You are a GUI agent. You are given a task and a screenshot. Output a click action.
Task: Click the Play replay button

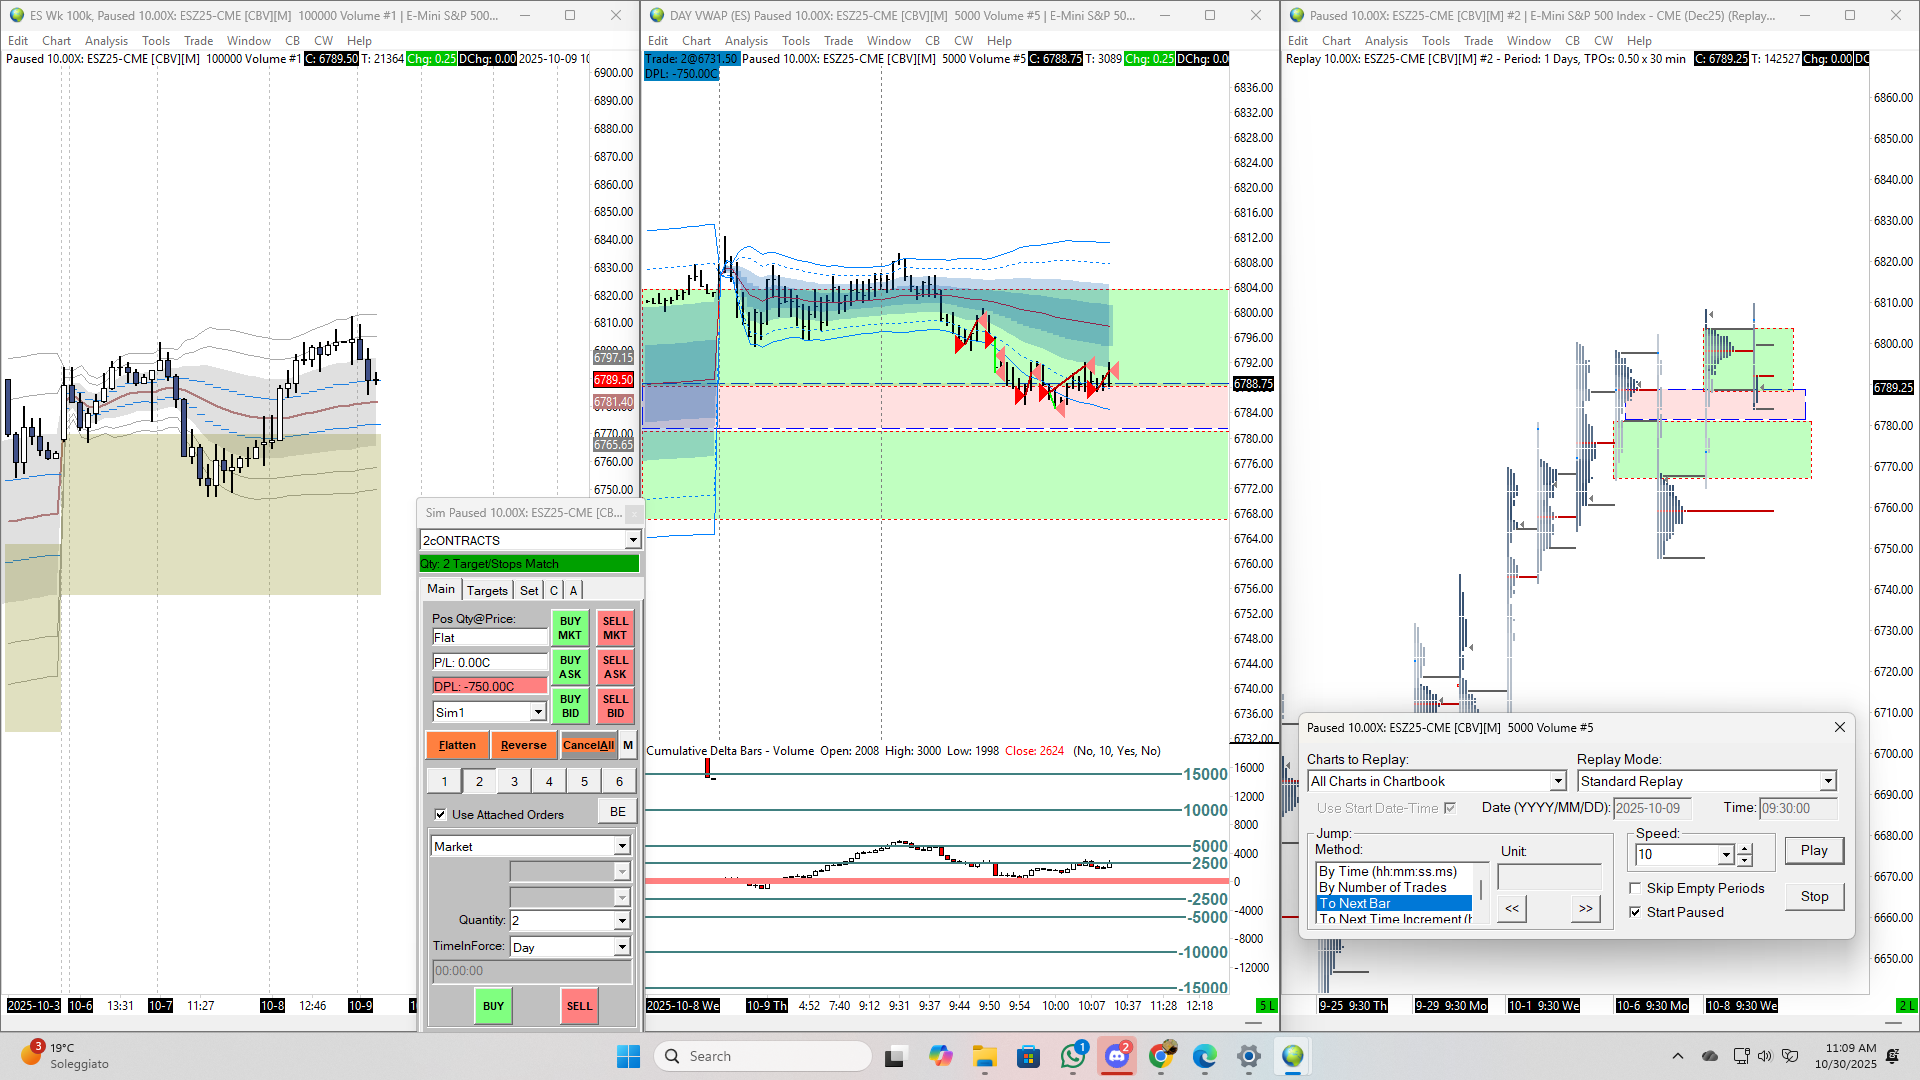1814,850
